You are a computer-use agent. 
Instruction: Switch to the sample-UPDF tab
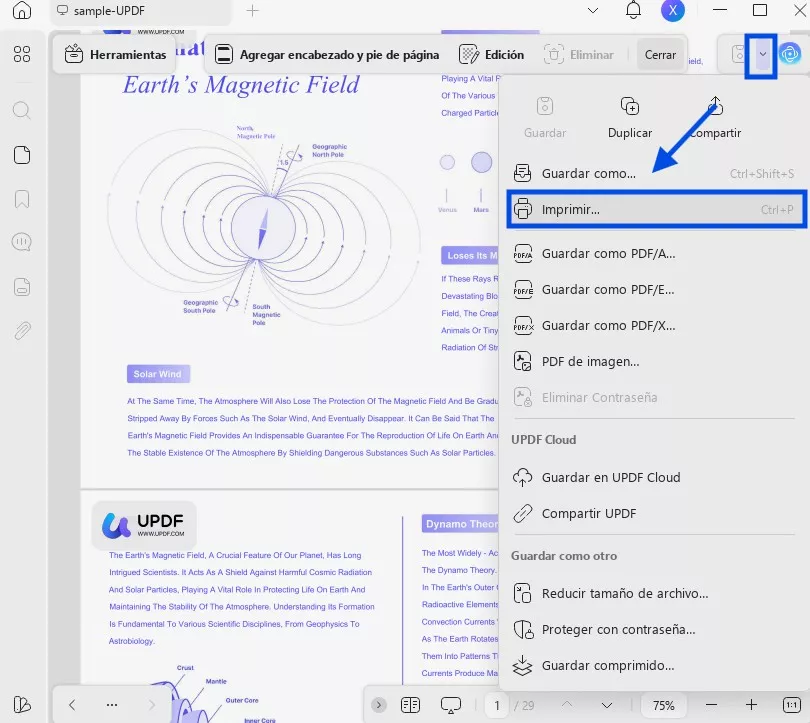coord(141,11)
